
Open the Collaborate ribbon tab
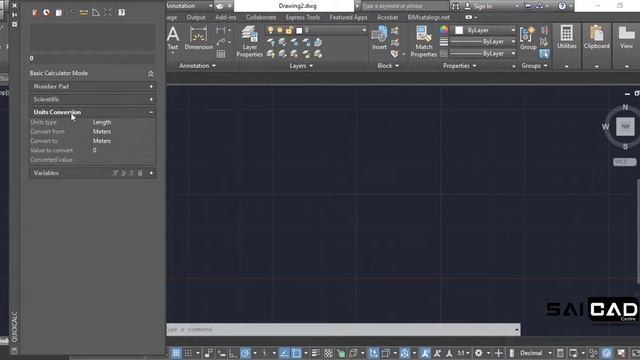261,17
